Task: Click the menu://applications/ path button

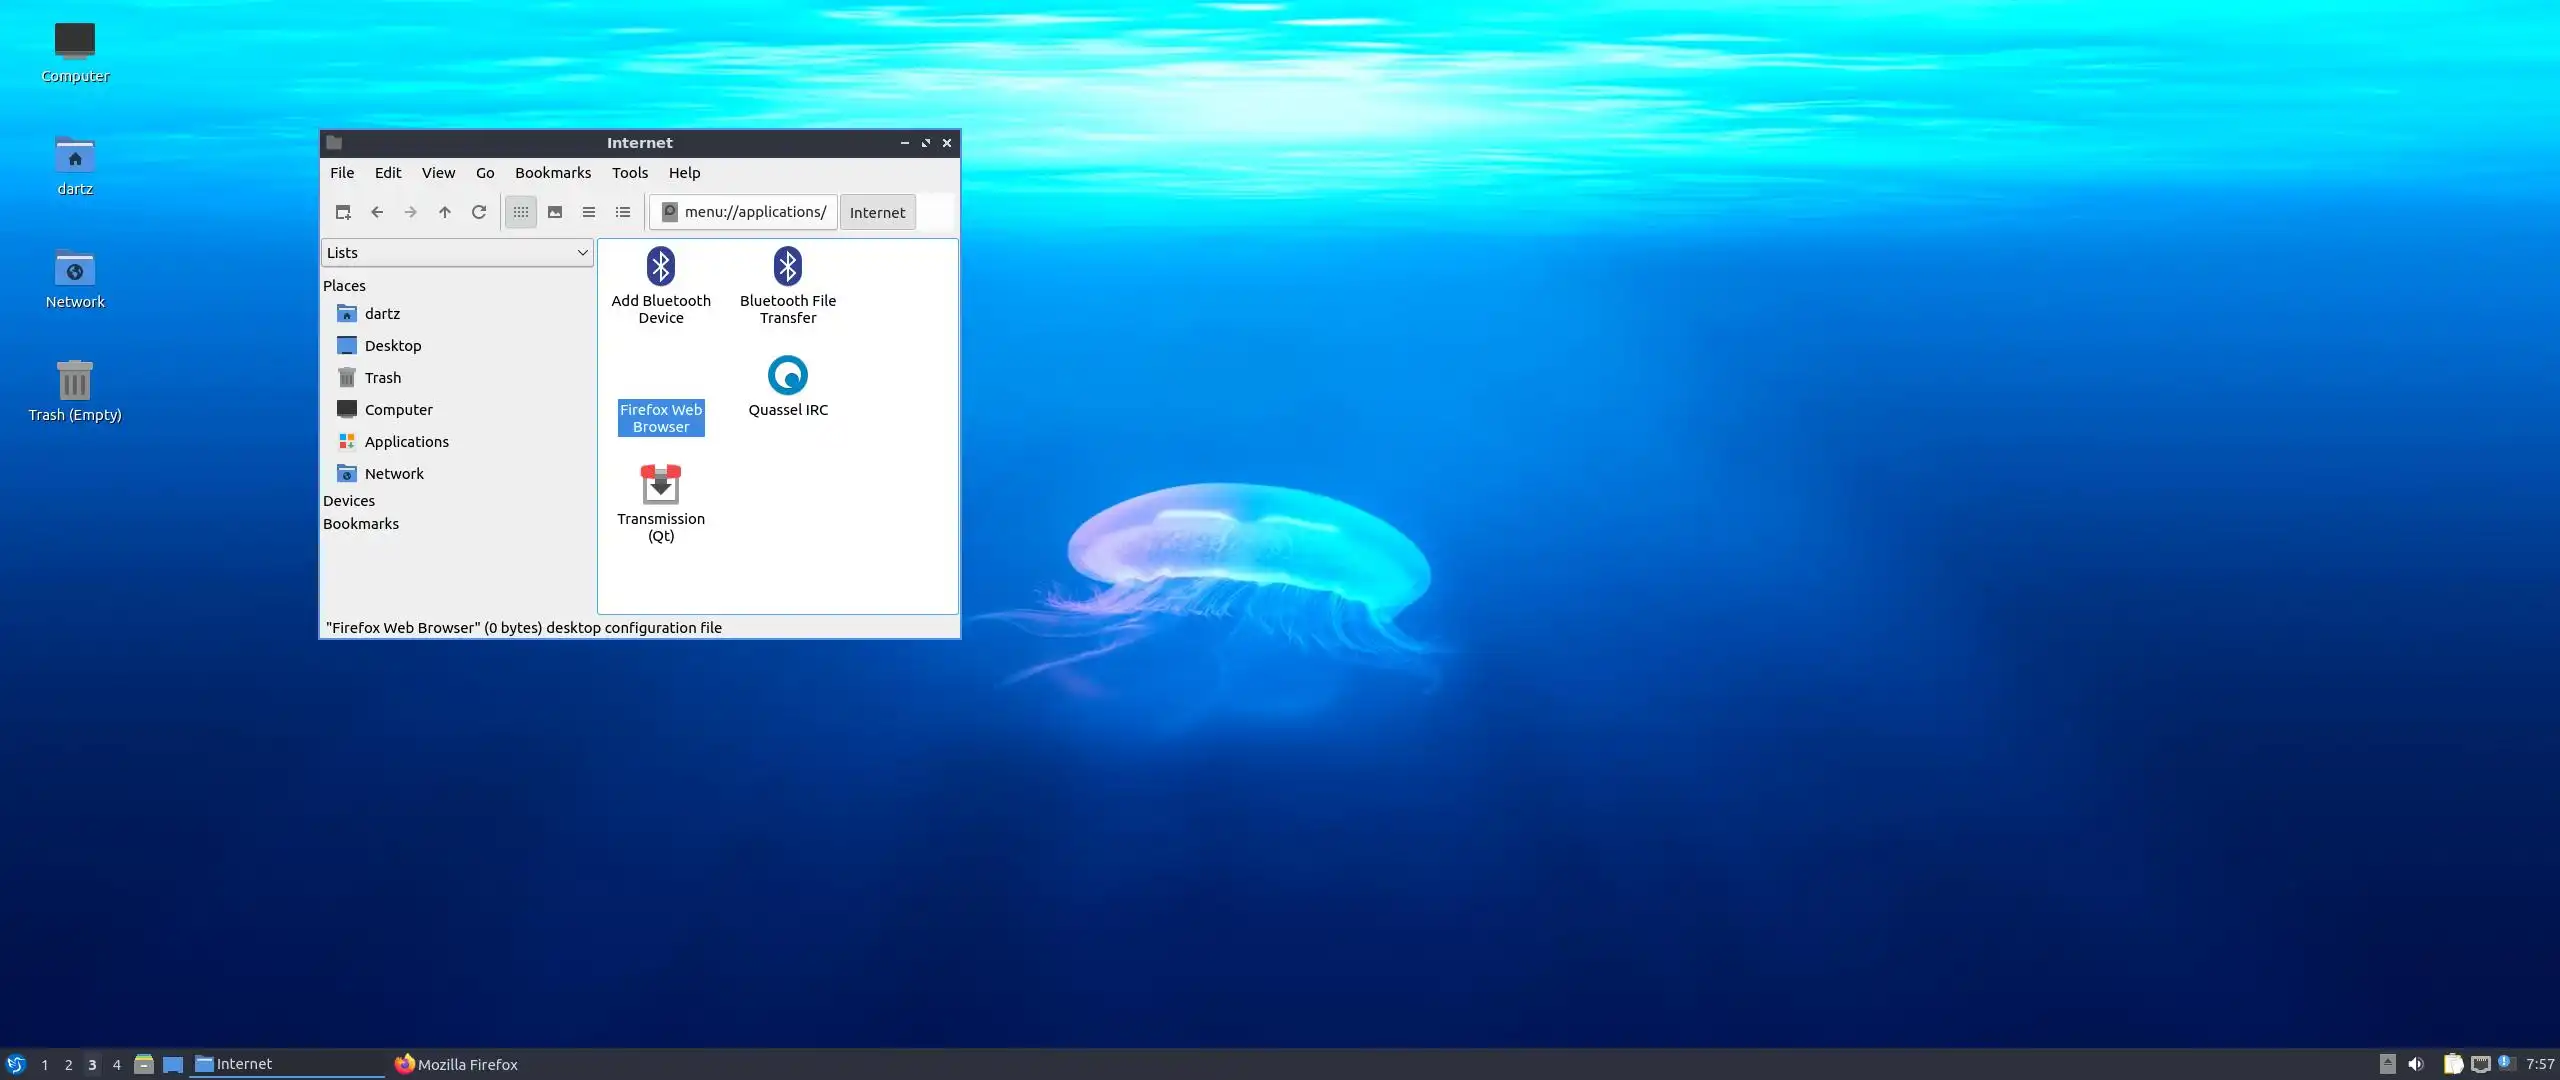Action: [743, 212]
